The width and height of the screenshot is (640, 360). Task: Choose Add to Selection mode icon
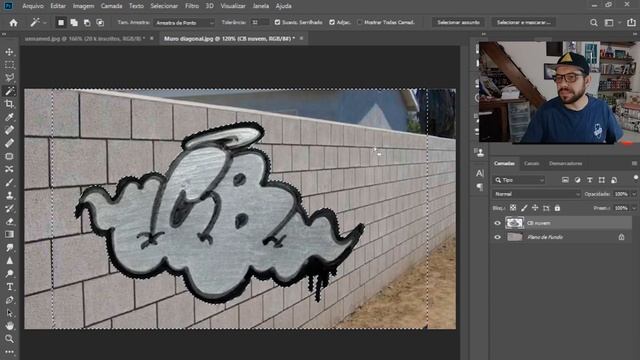tap(74, 23)
